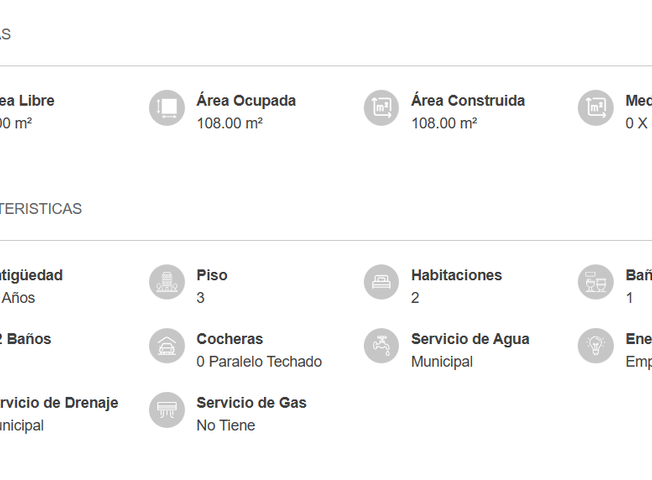
Task: Click the Servicio de Agua heading
Action: 470,339
